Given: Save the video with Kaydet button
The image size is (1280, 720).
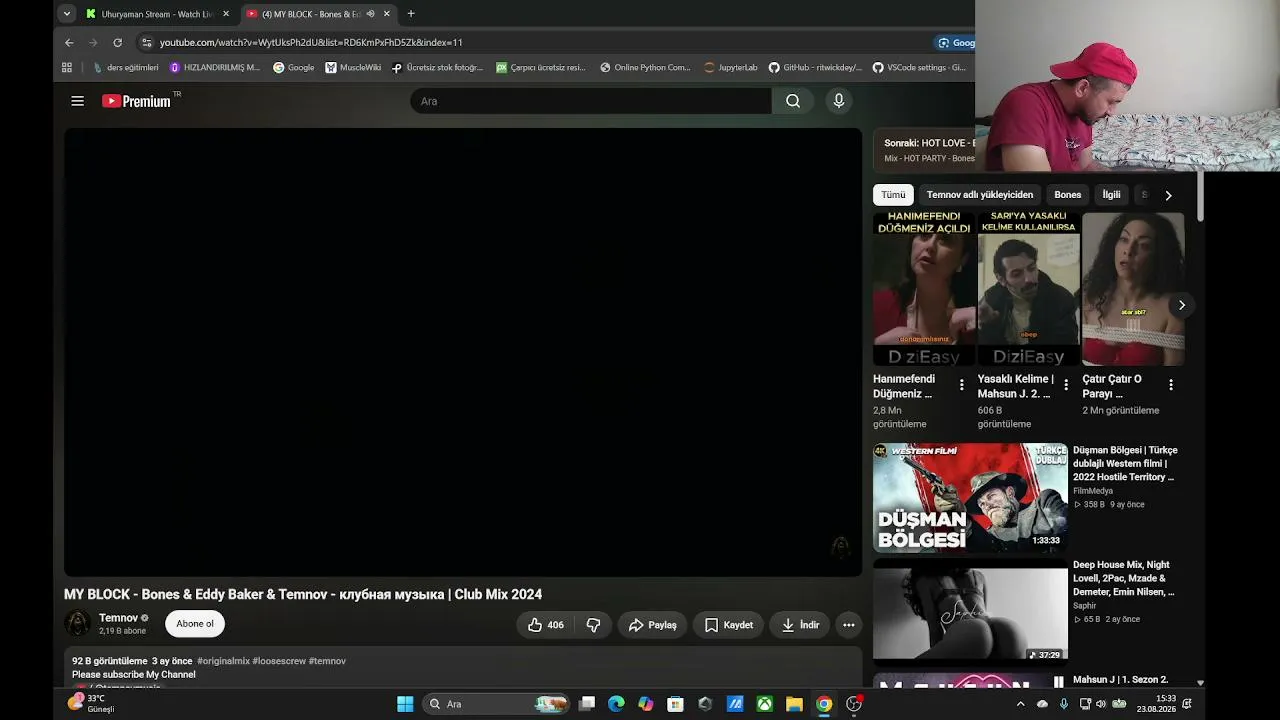Looking at the screenshot, I should pyautogui.click(x=728, y=625).
